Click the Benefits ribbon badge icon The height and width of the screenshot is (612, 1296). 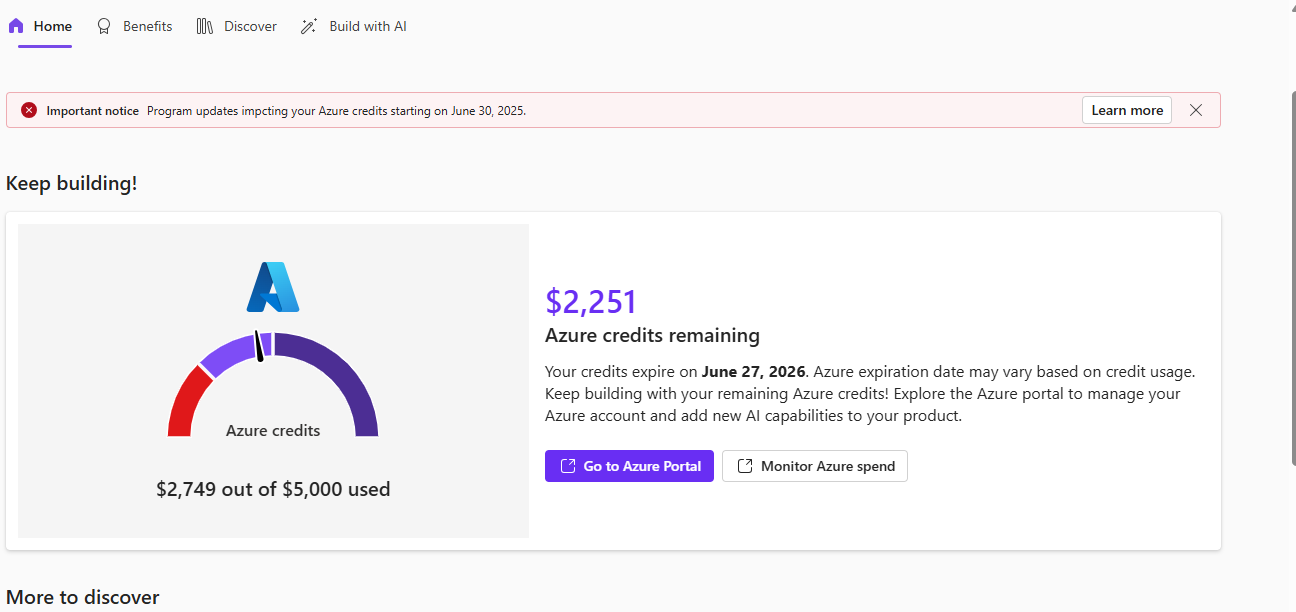104,27
